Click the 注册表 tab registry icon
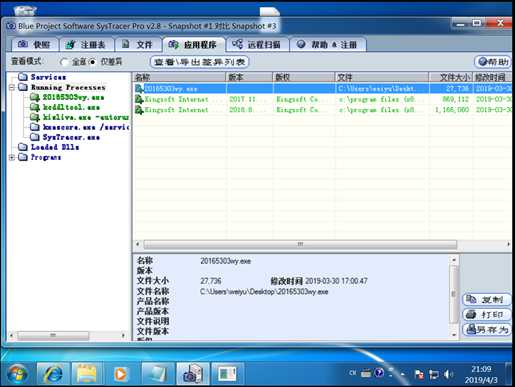 pos(70,44)
